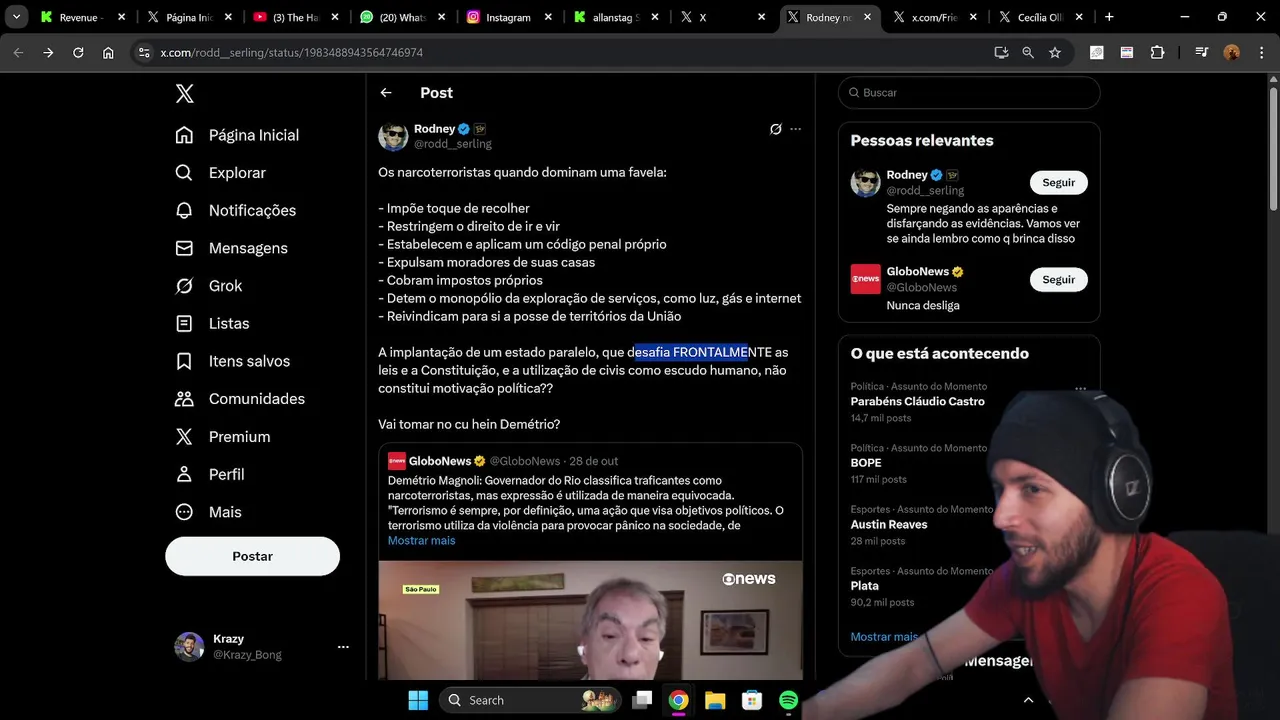Open Microsoft Store from taskbar

[x=752, y=700]
